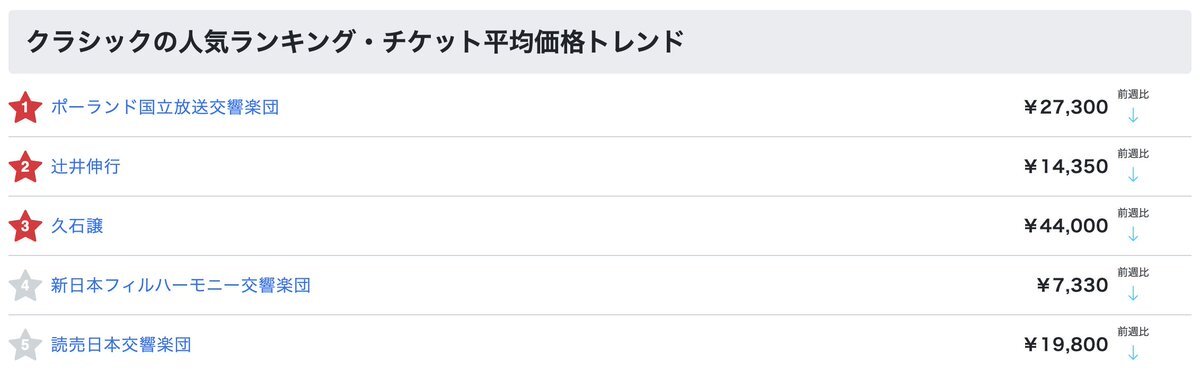Open the 辻井伸行 link

86,167
